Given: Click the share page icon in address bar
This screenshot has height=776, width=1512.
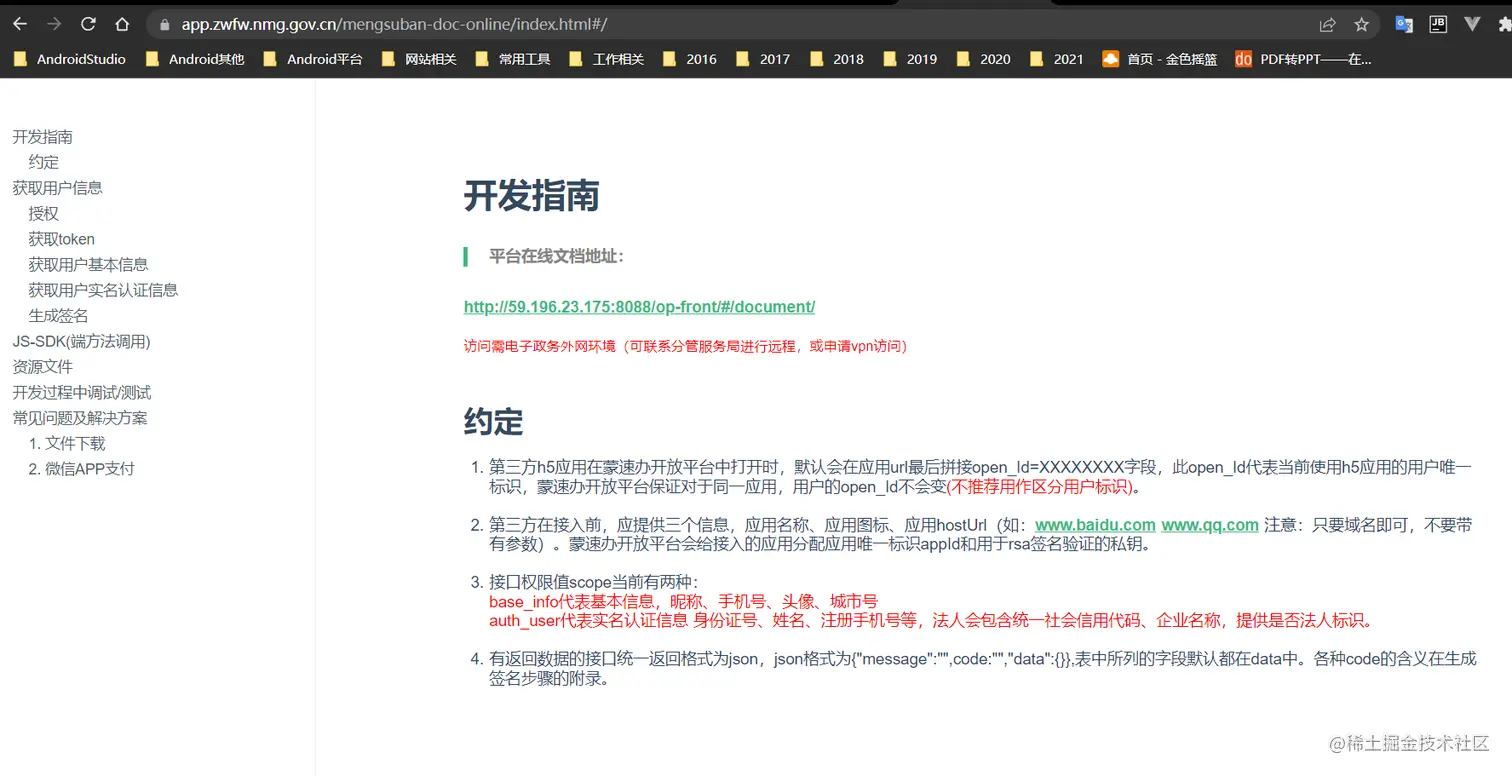Looking at the screenshot, I should pos(1327,24).
